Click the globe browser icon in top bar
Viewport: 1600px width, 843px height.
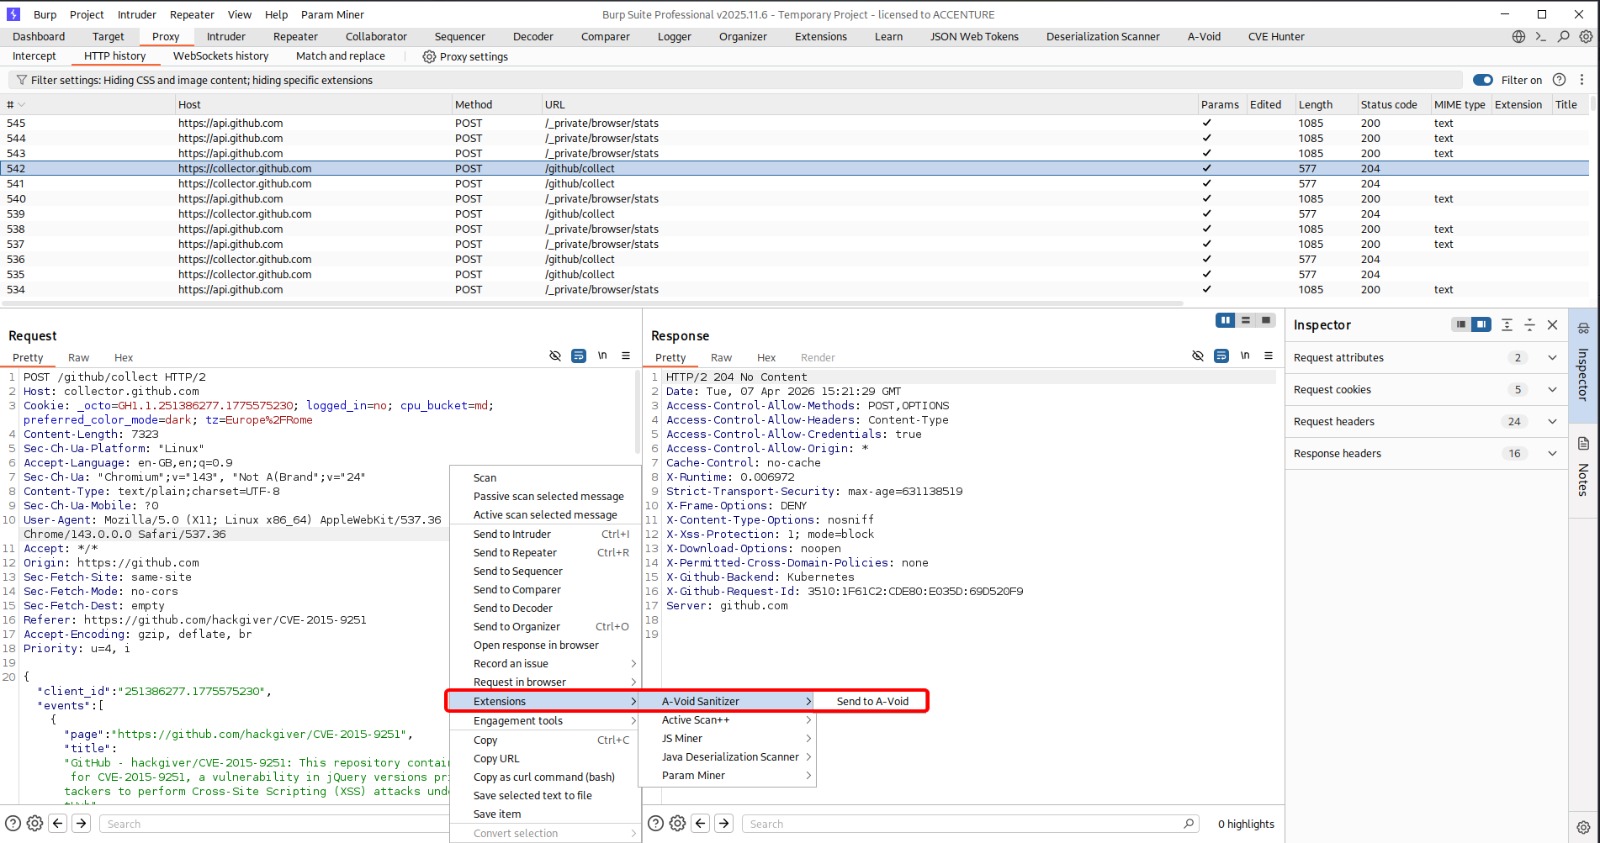click(1519, 36)
